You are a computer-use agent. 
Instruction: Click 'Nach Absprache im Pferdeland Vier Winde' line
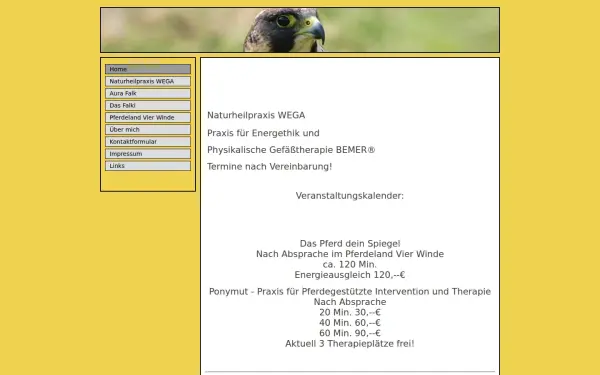pyautogui.click(x=350, y=254)
